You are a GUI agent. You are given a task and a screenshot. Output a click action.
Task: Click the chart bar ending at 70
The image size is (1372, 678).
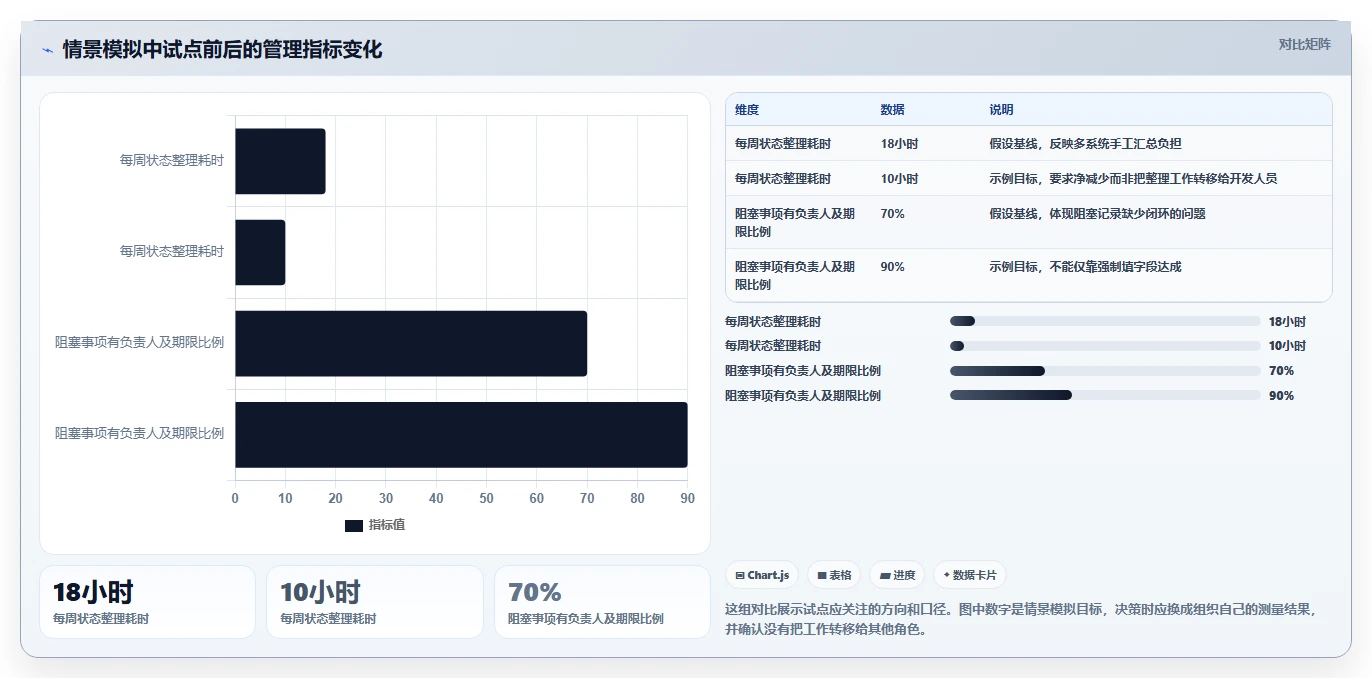click(411, 343)
